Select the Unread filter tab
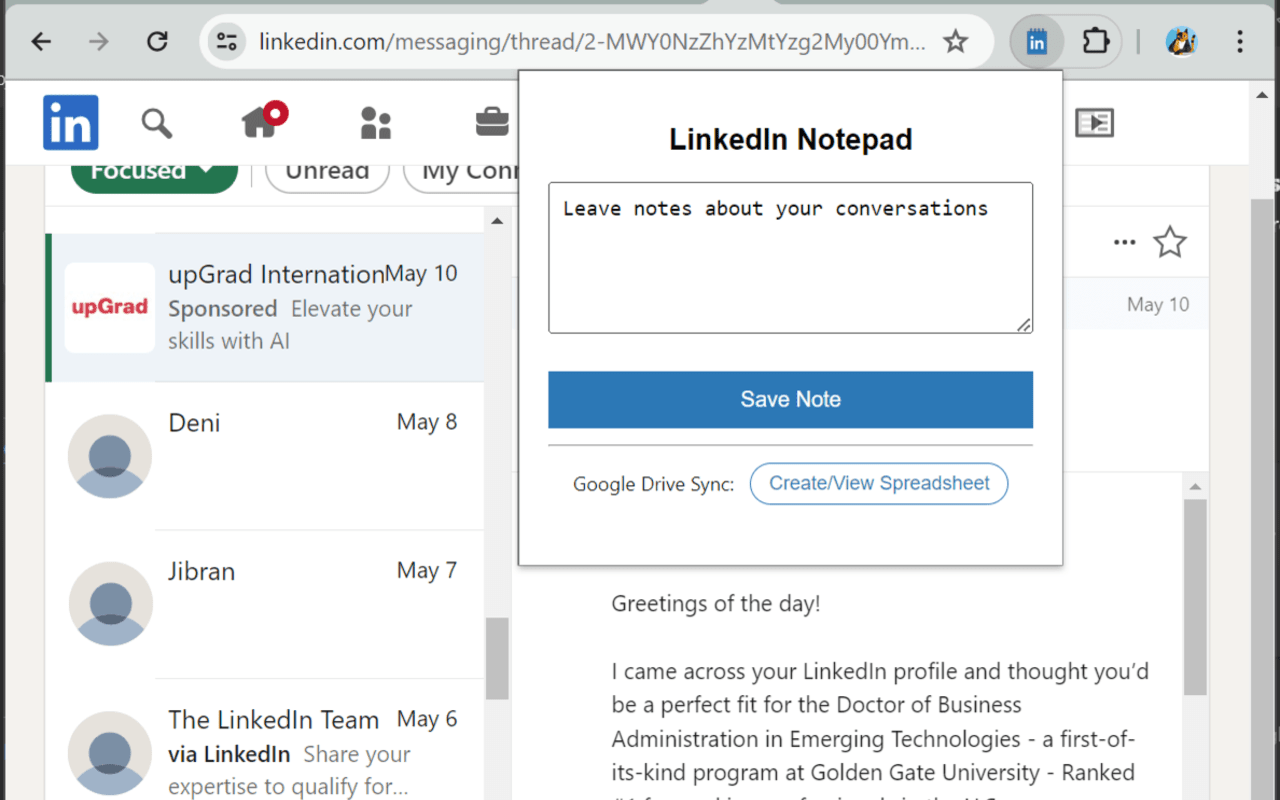The height and width of the screenshot is (800, 1280). (x=327, y=172)
